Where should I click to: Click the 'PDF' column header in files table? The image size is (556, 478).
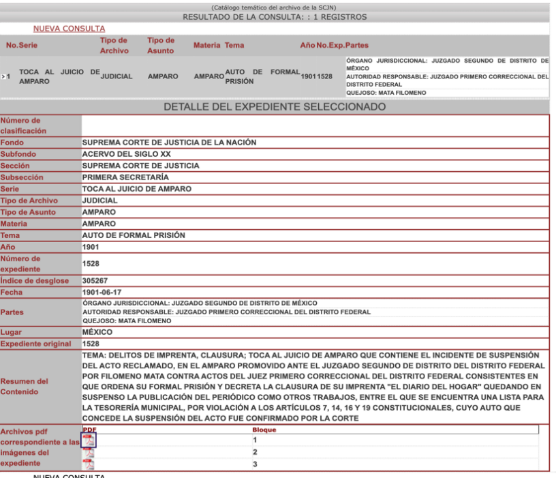pyautogui.click(x=89, y=430)
